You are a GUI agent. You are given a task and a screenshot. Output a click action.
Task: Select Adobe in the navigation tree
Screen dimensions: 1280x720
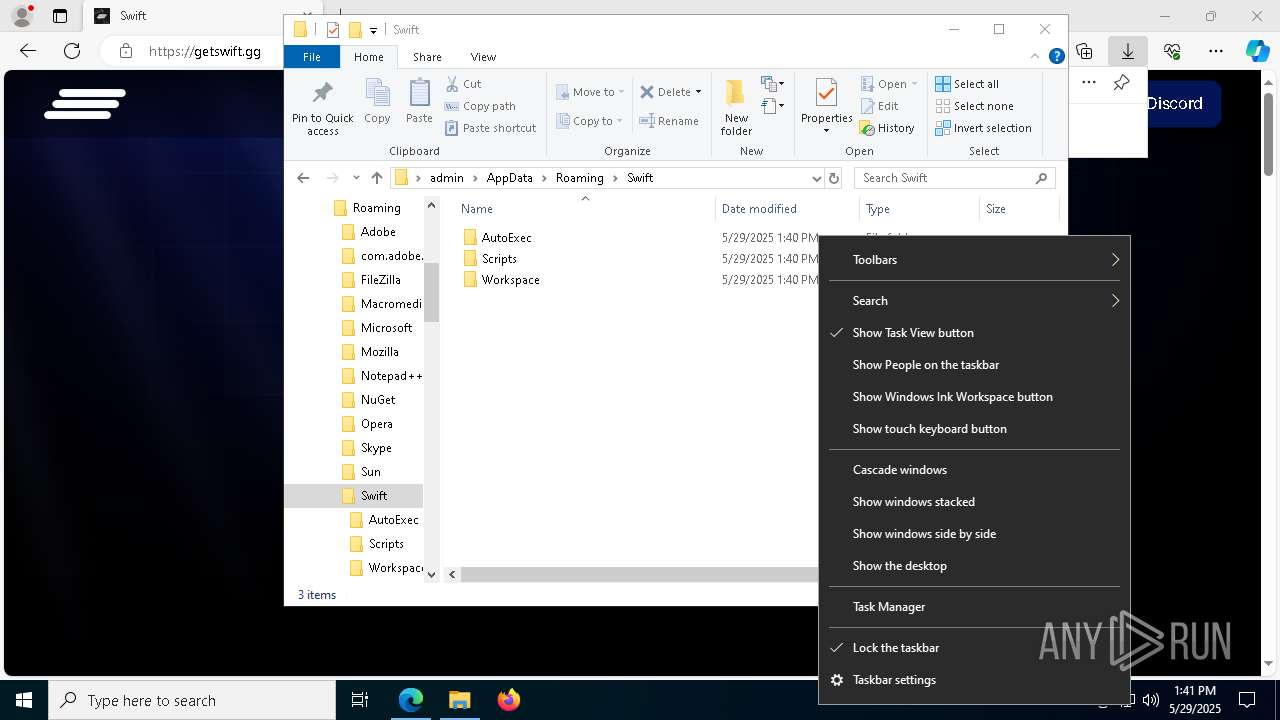tap(378, 232)
